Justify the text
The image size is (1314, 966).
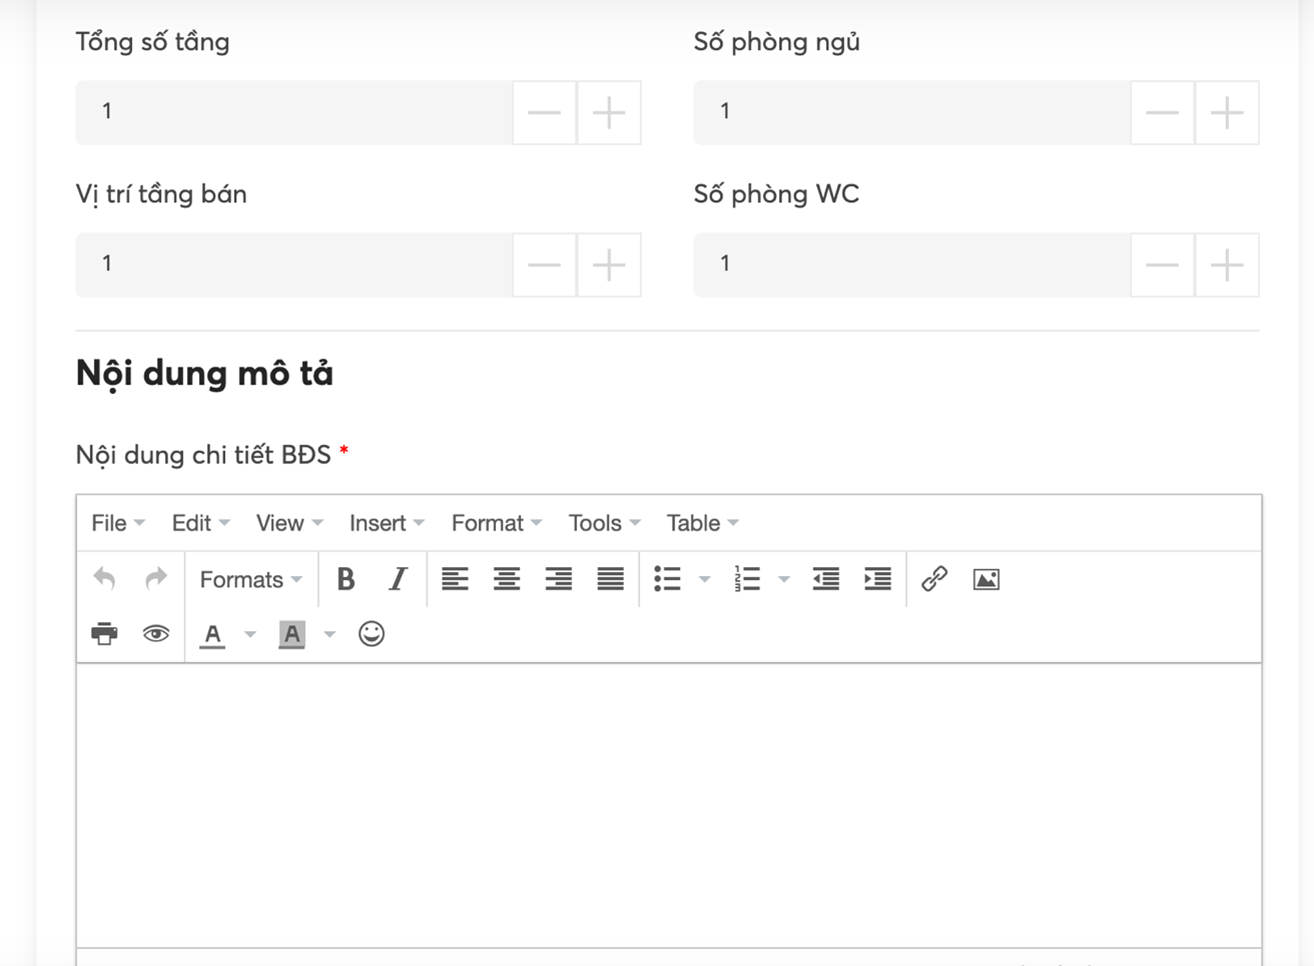611,579
